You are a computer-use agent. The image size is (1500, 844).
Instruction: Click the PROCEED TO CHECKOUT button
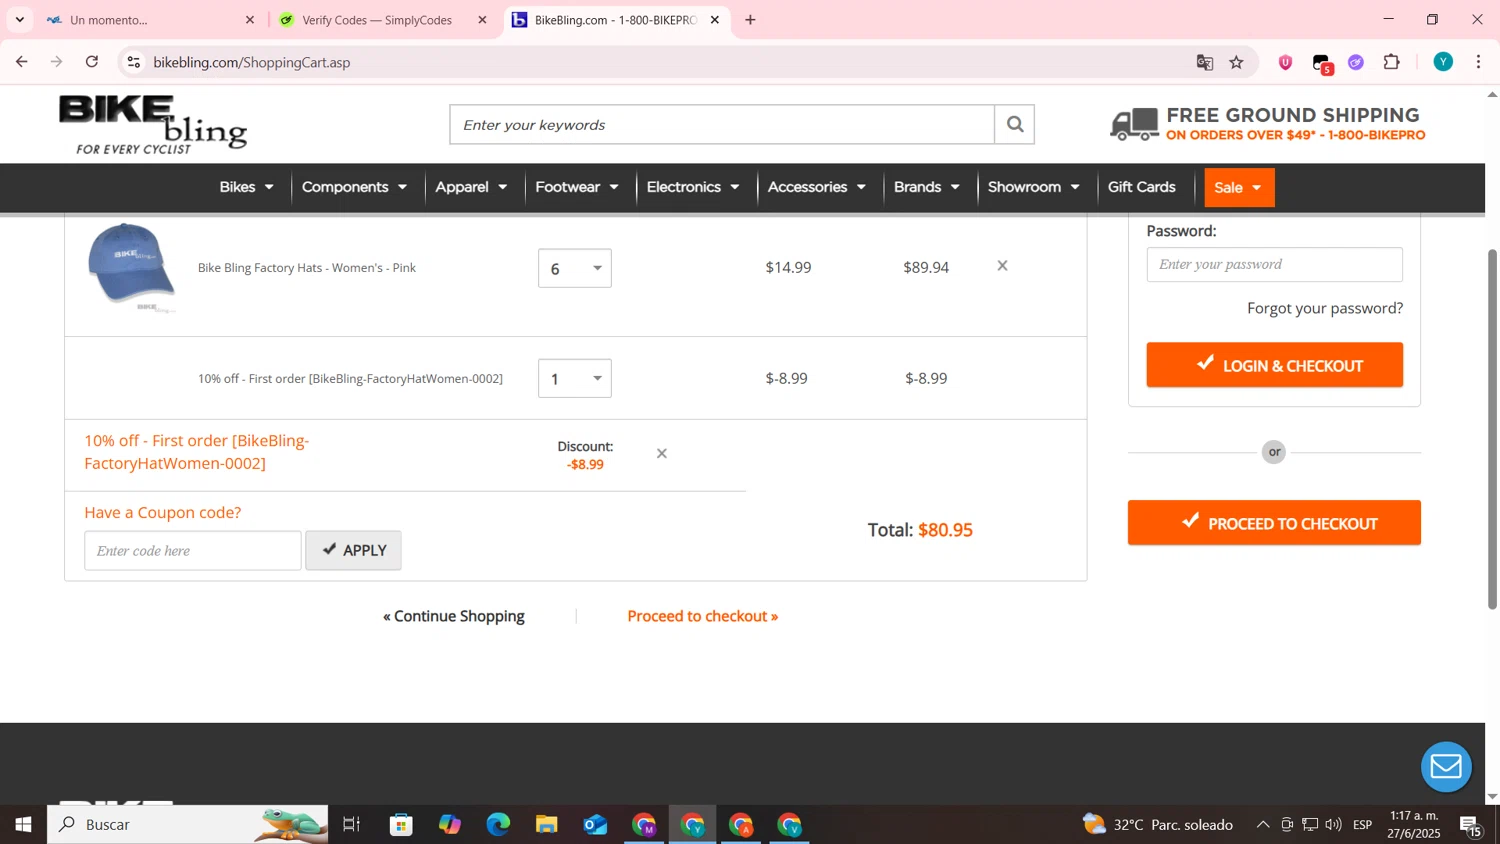[x=1274, y=523]
